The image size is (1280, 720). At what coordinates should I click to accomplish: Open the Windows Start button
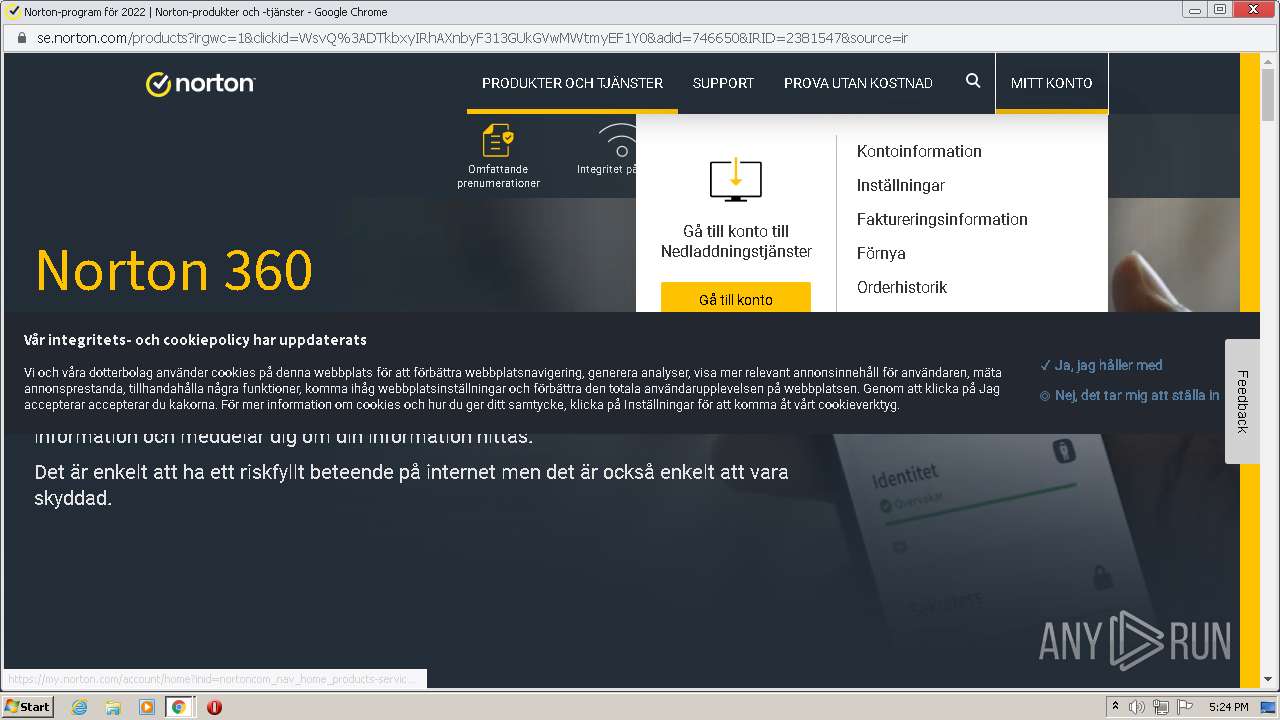(x=28, y=707)
